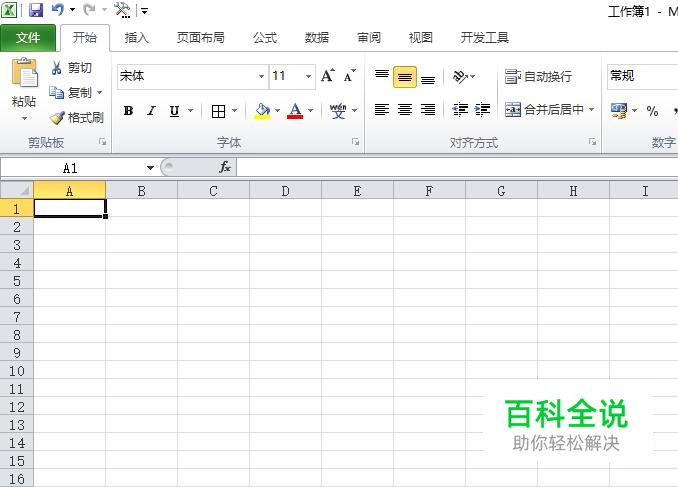Click Decrease Indent icon
The width and height of the screenshot is (678, 487).
460,110
